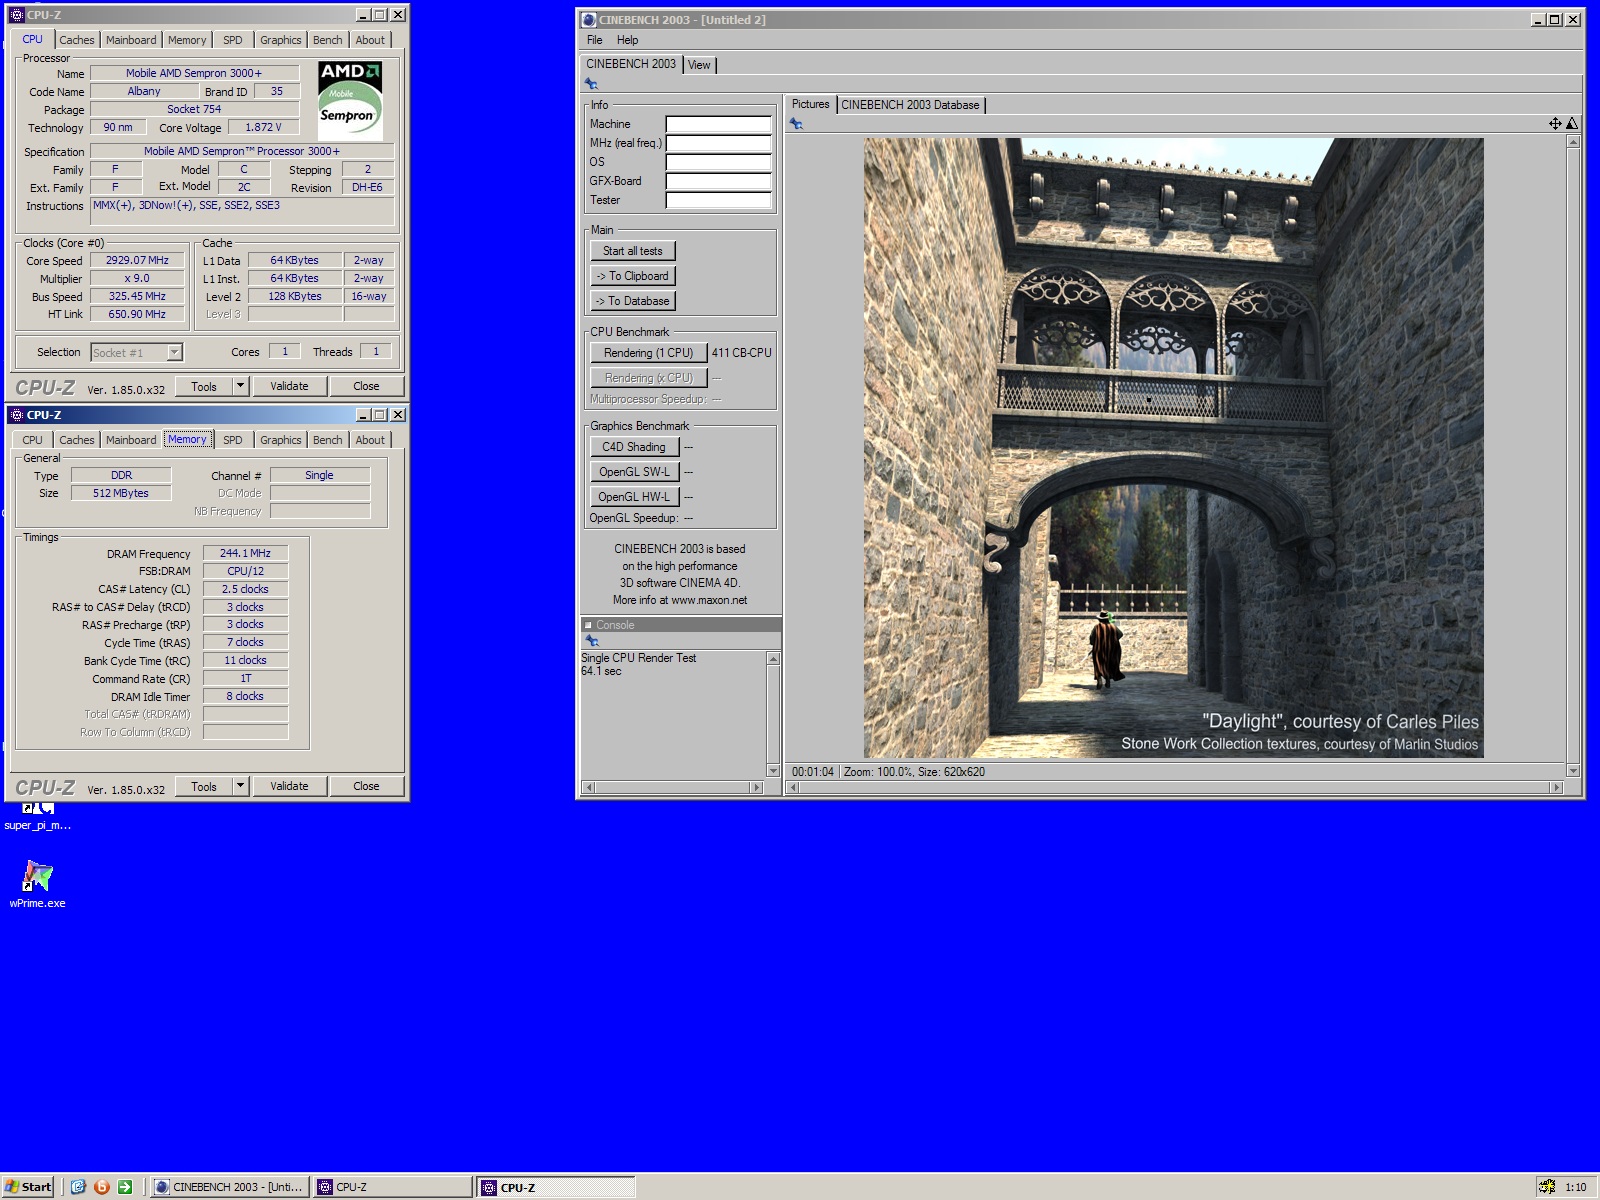Switch to CINEBENCH 2003 taskbar item
The width and height of the screenshot is (1600, 1200).
(x=229, y=1187)
